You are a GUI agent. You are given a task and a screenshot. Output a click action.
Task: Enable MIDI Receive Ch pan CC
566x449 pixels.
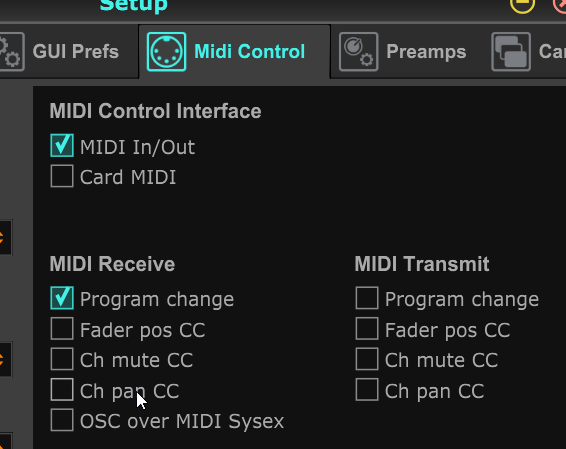[62, 390]
